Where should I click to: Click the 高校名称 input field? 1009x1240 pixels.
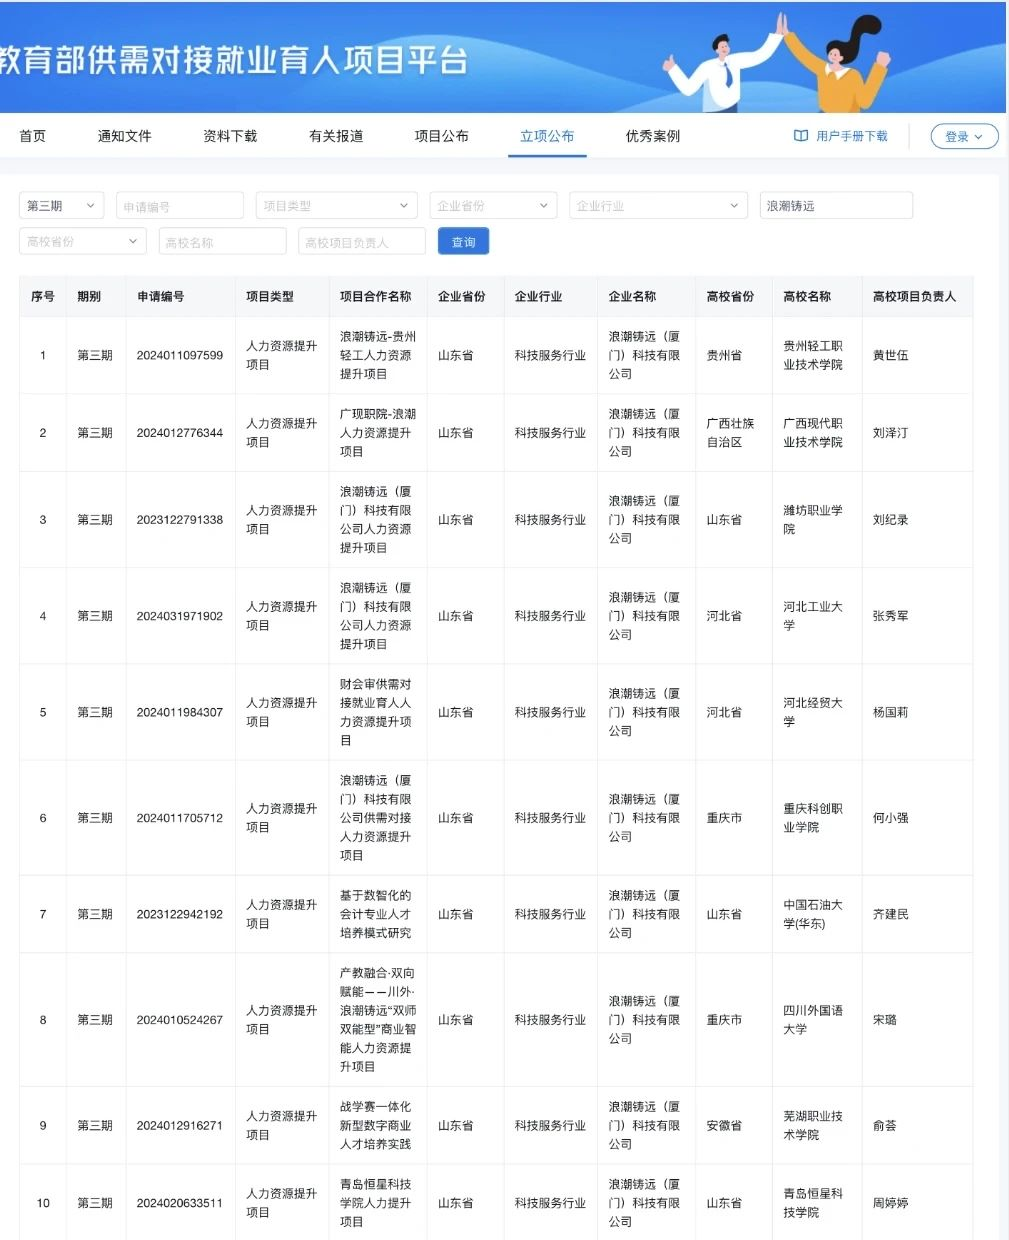pos(222,242)
